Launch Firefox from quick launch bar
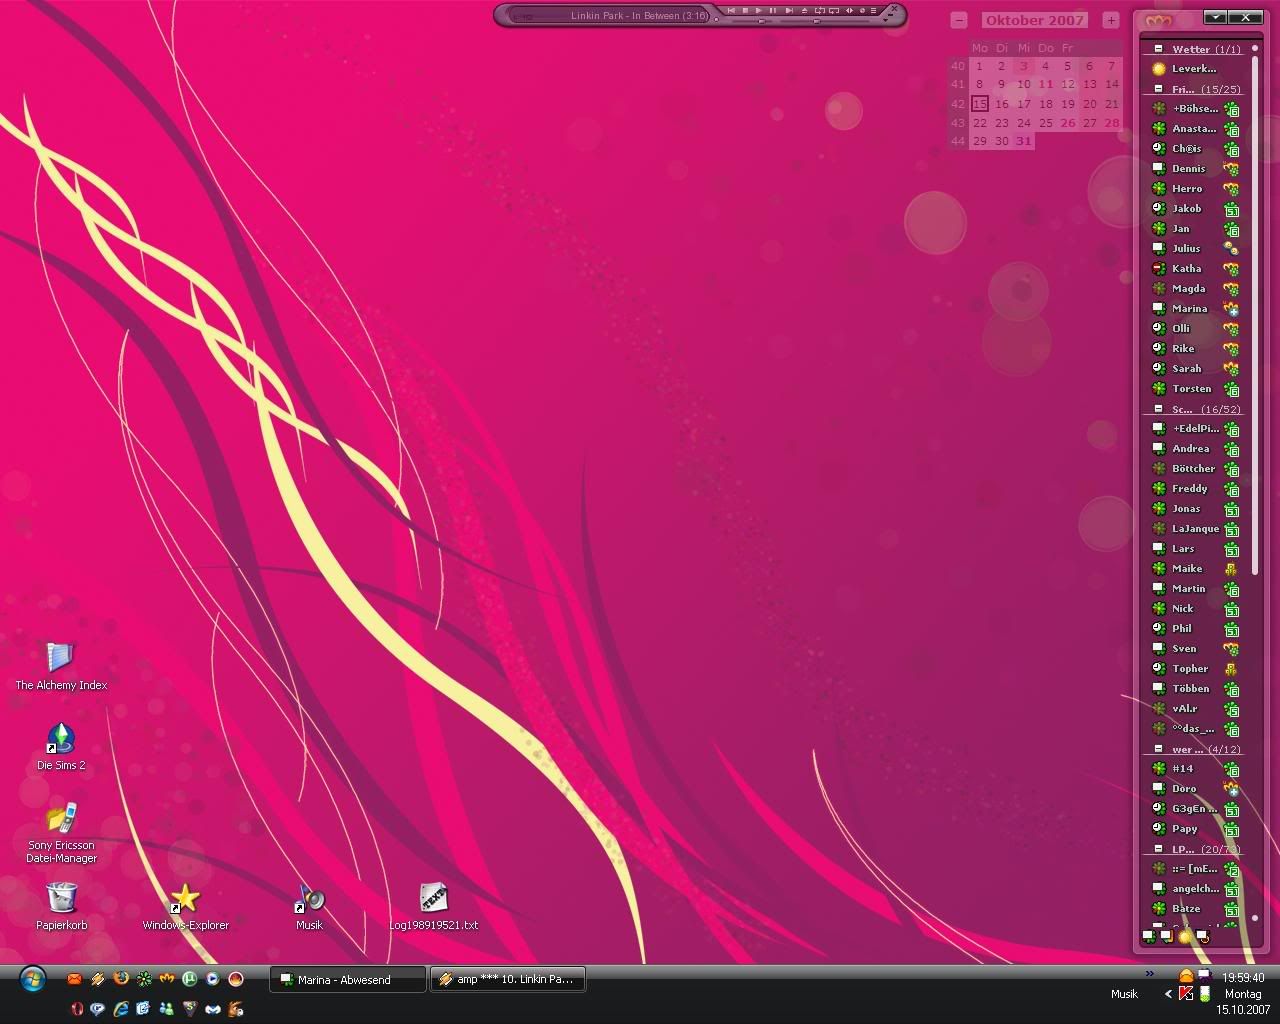 [121, 979]
